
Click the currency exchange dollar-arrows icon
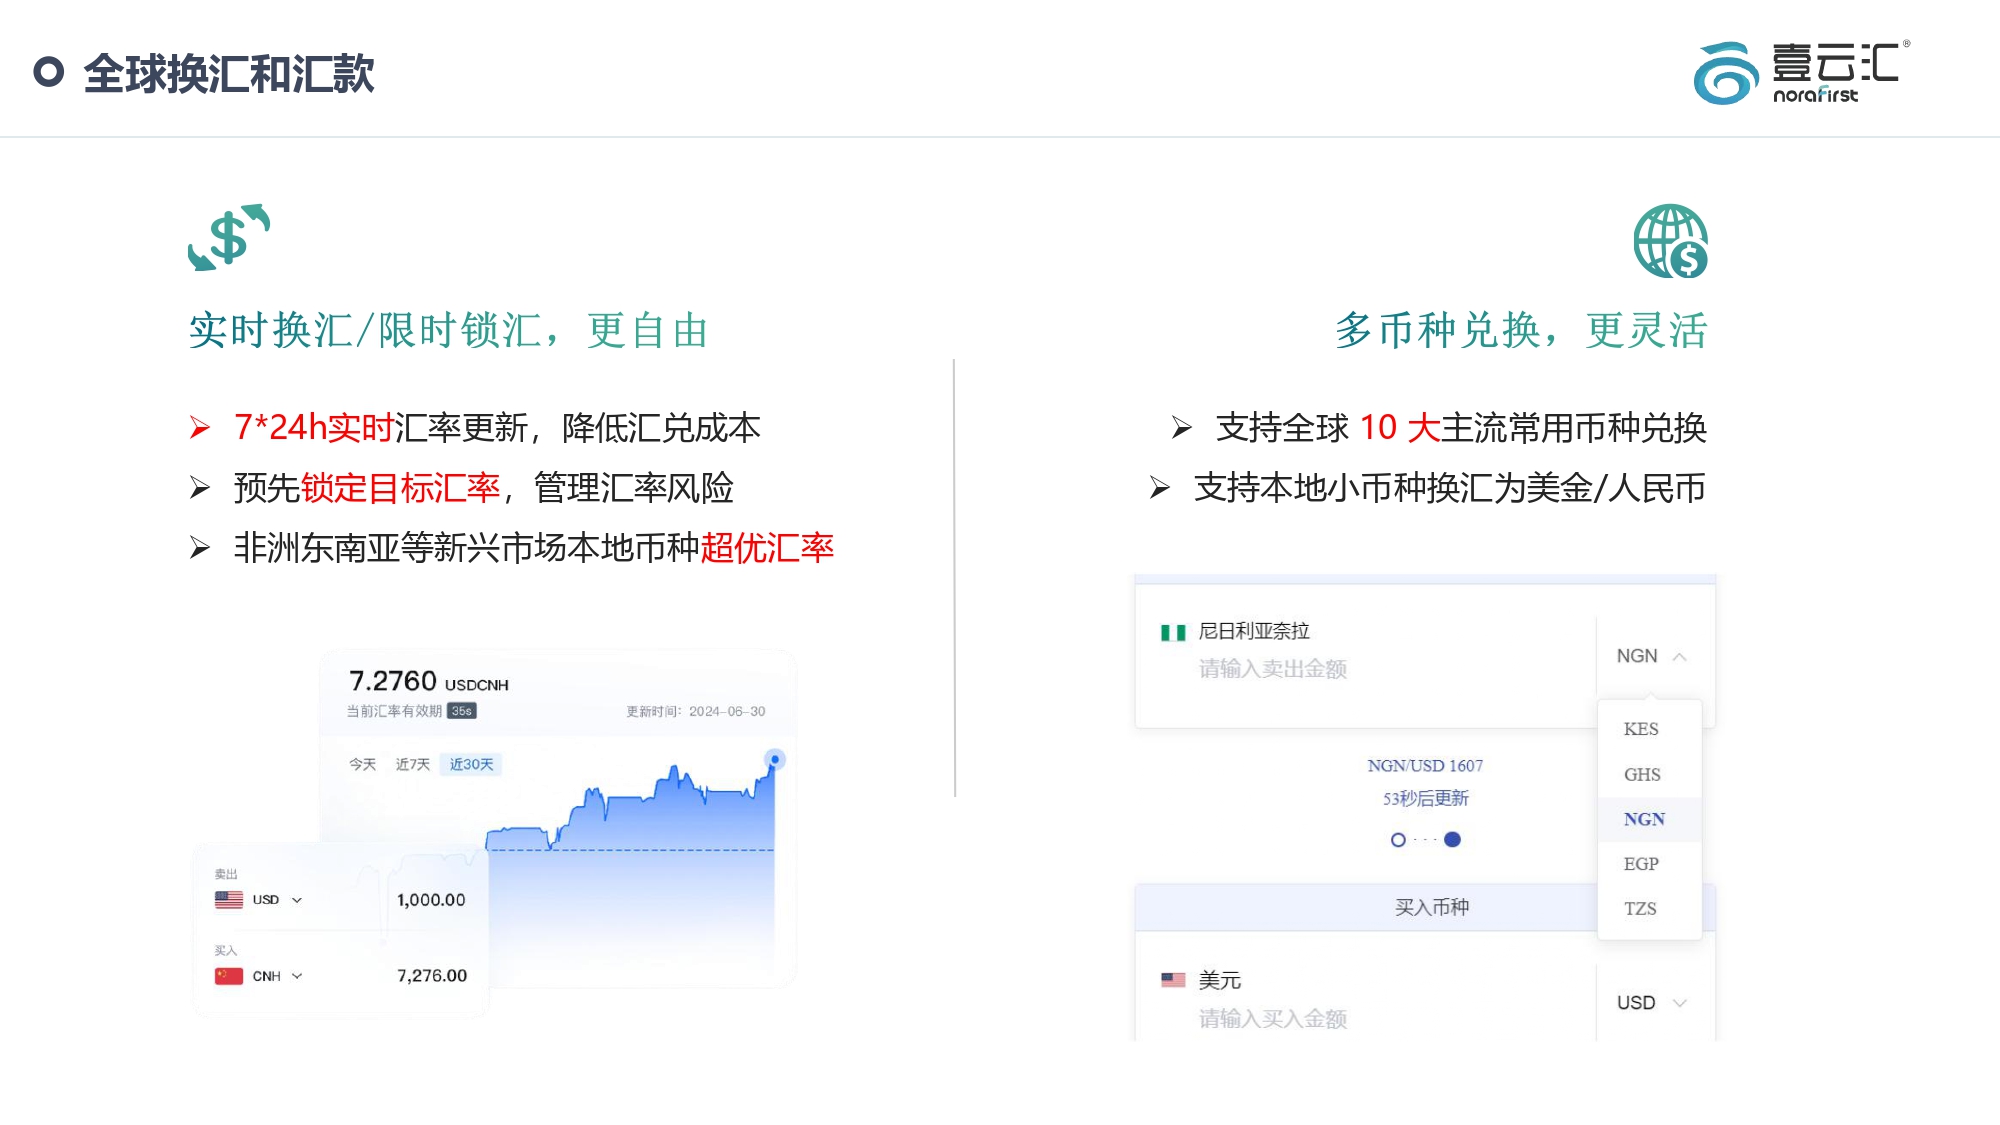click(228, 237)
